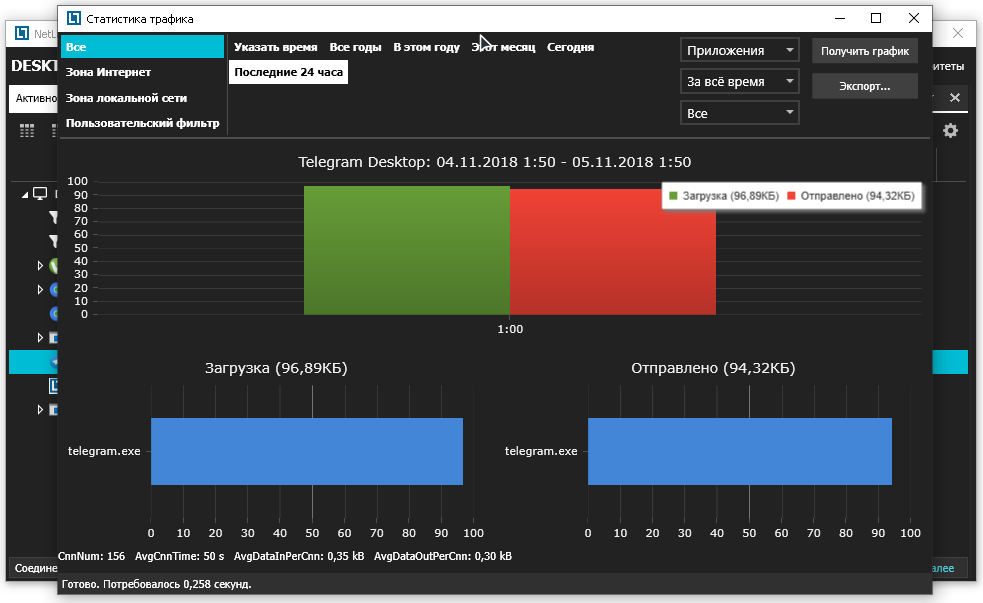983x603 pixels.
Task: Expand the green app node in background tree
Action: pos(40,266)
